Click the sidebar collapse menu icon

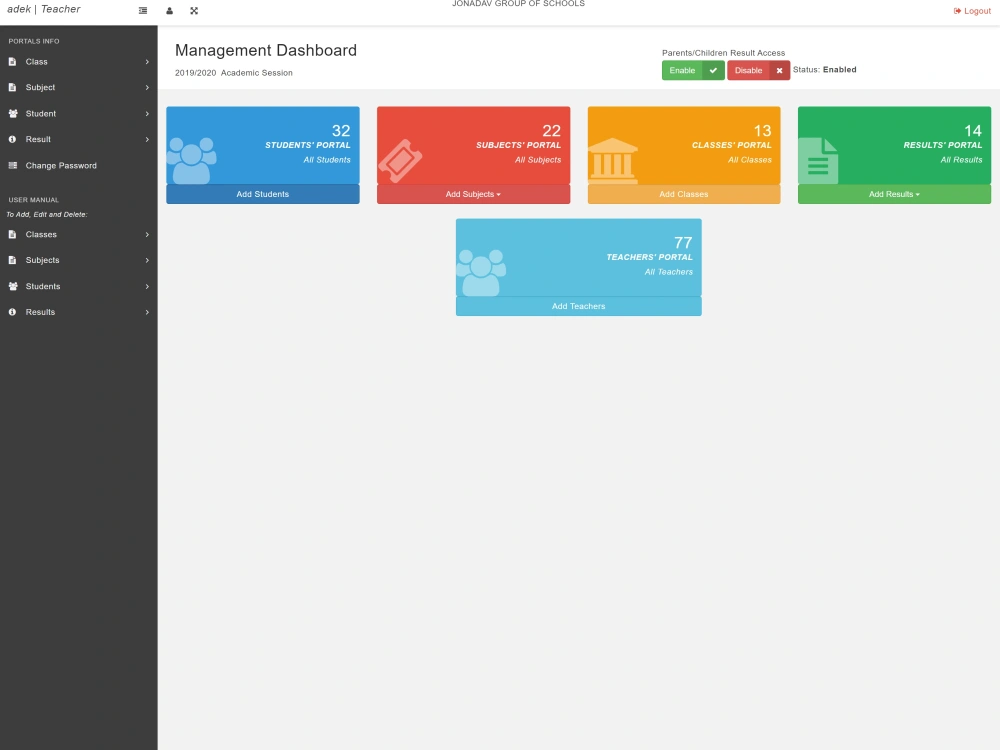[143, 11]
